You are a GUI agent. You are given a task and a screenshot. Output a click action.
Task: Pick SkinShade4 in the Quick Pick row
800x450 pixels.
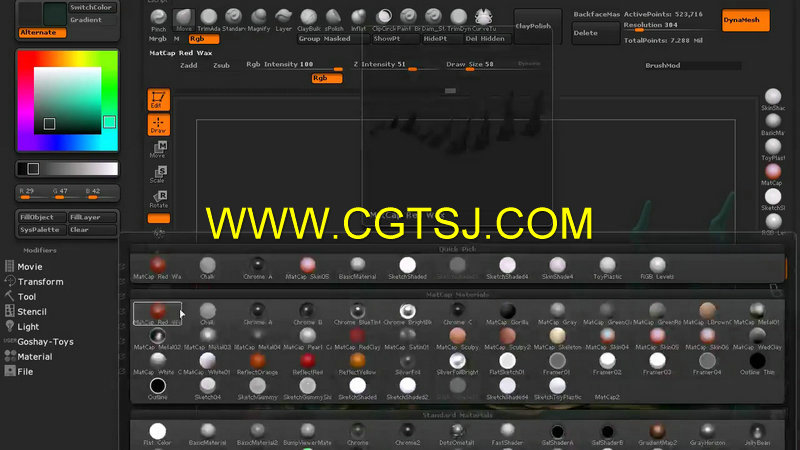(557, 268)
